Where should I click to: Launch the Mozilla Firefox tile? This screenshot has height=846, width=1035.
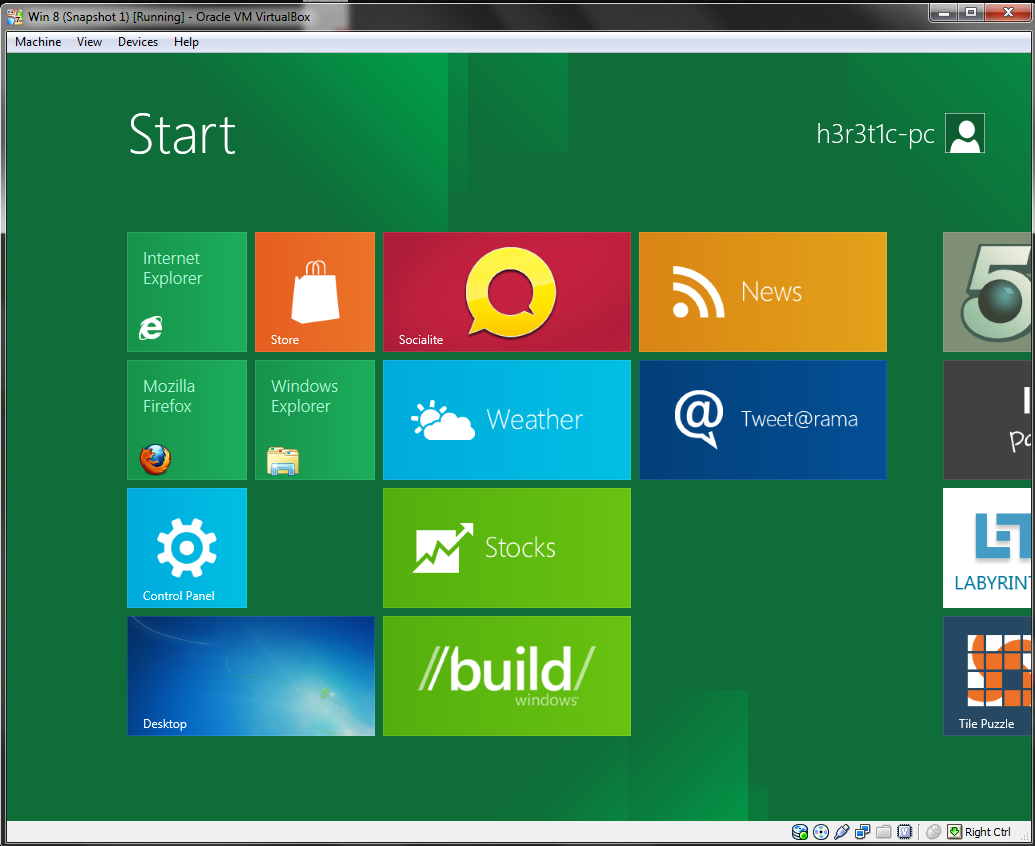[187, 420]
